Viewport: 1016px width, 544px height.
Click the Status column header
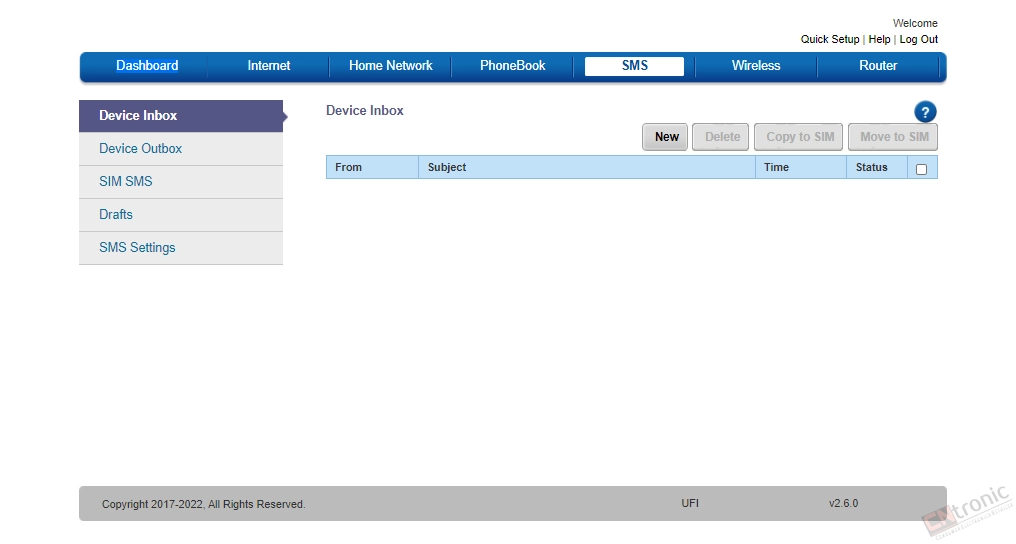(x=877, y=167)
